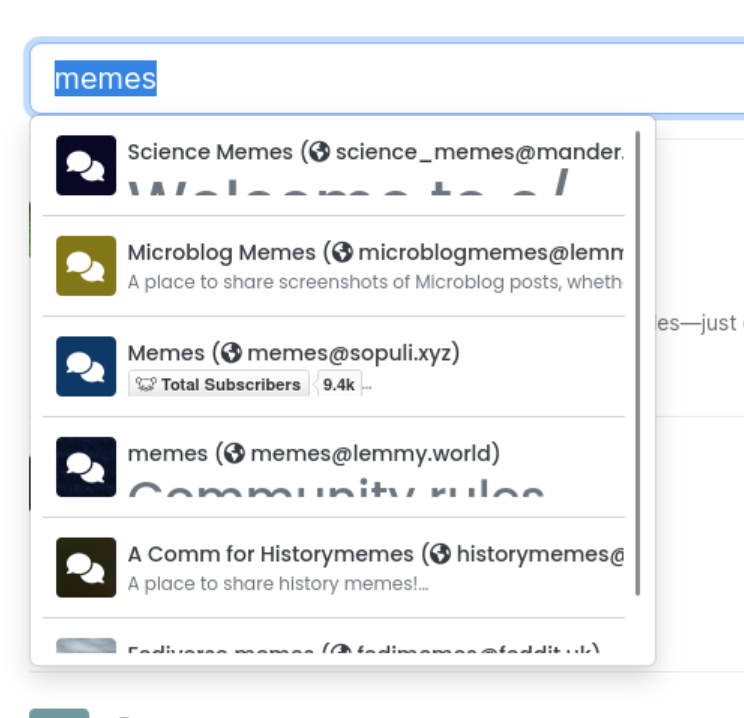The image size is (744, 718).
Task: Click the suggestion list vertical scrollbar
Action: click(x=638, y=360)
